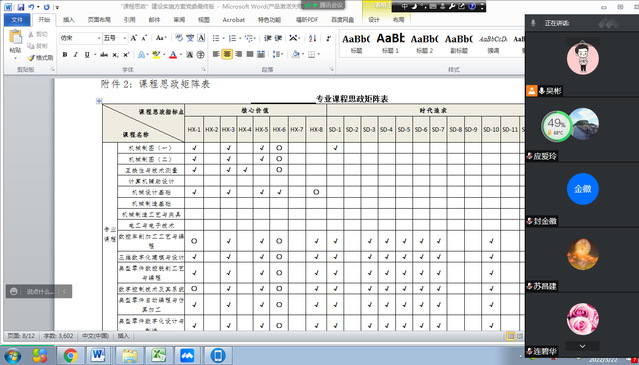Apply center text alignment
Image resolution: width=639 pixels, height=365 pixels.
227,54
